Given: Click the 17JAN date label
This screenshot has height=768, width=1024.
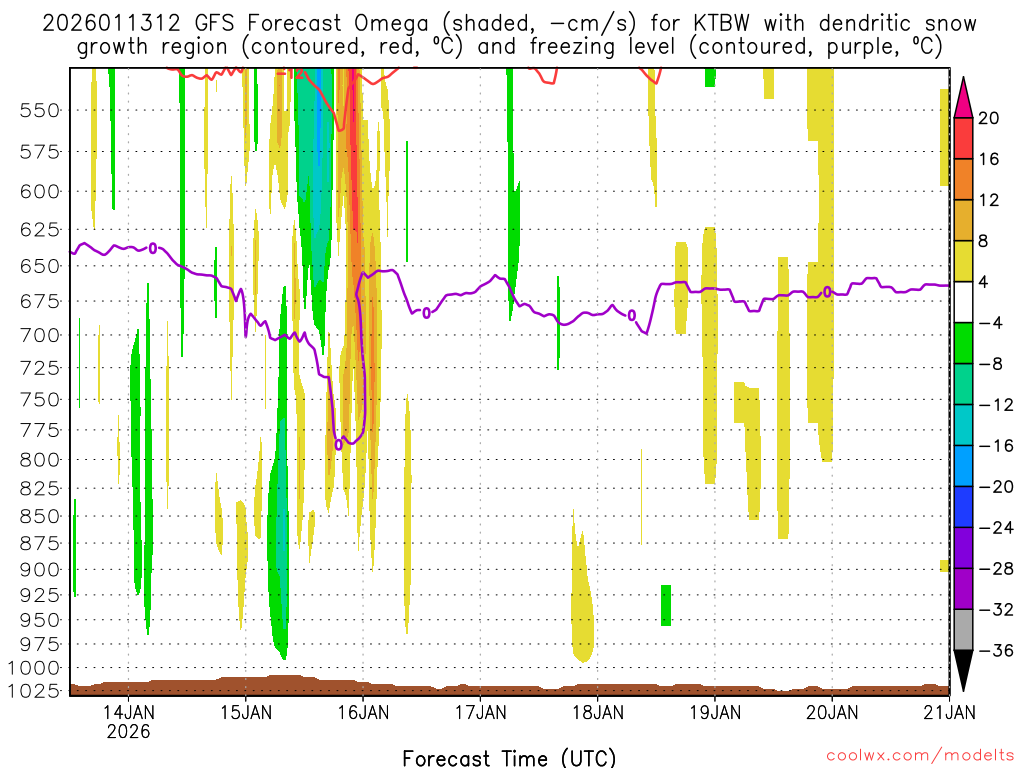Looking at the screenshot, I should pos(481,712).
